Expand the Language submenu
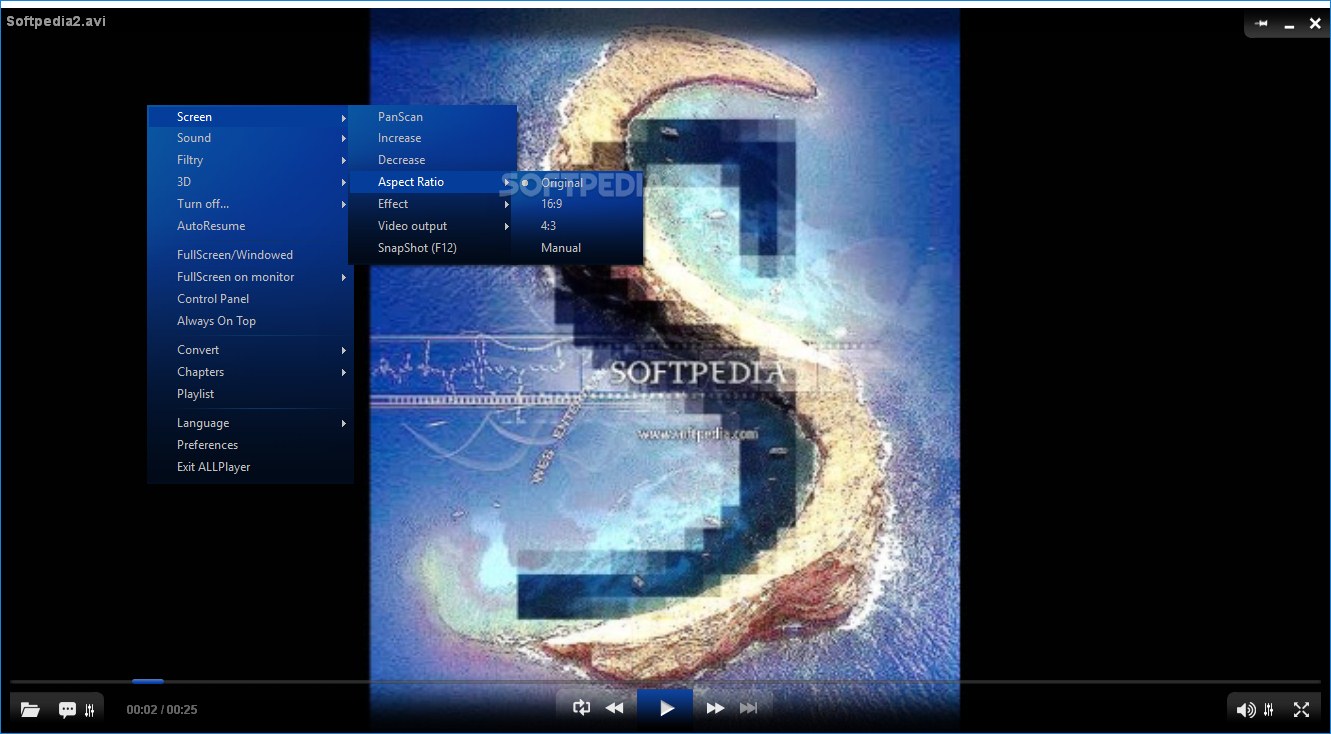This screenshot has width=1331, height=734. point(250,423)
